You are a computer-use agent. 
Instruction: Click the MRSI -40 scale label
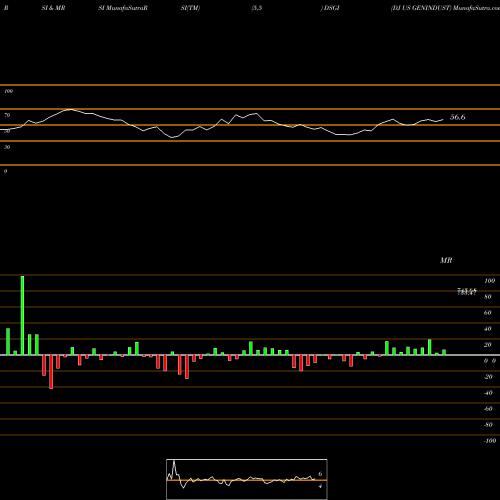tap(488, 393)
